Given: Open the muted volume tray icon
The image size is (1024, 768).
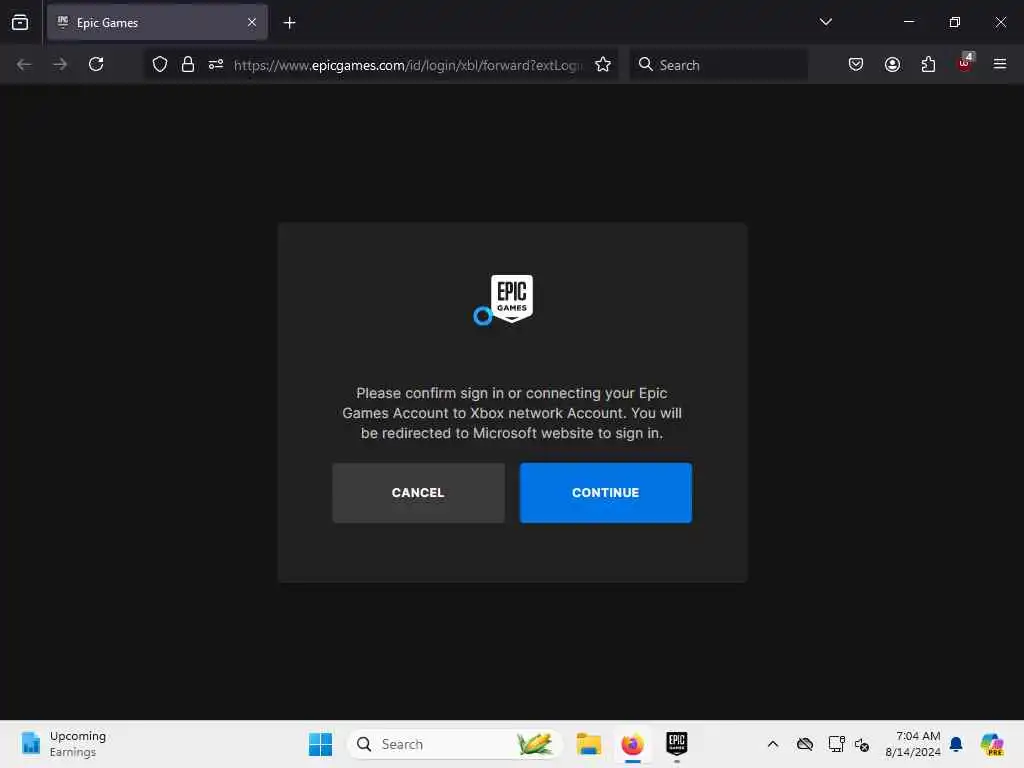Looking at the screenshot, I should pyautogui.click(x=862, y=744).
